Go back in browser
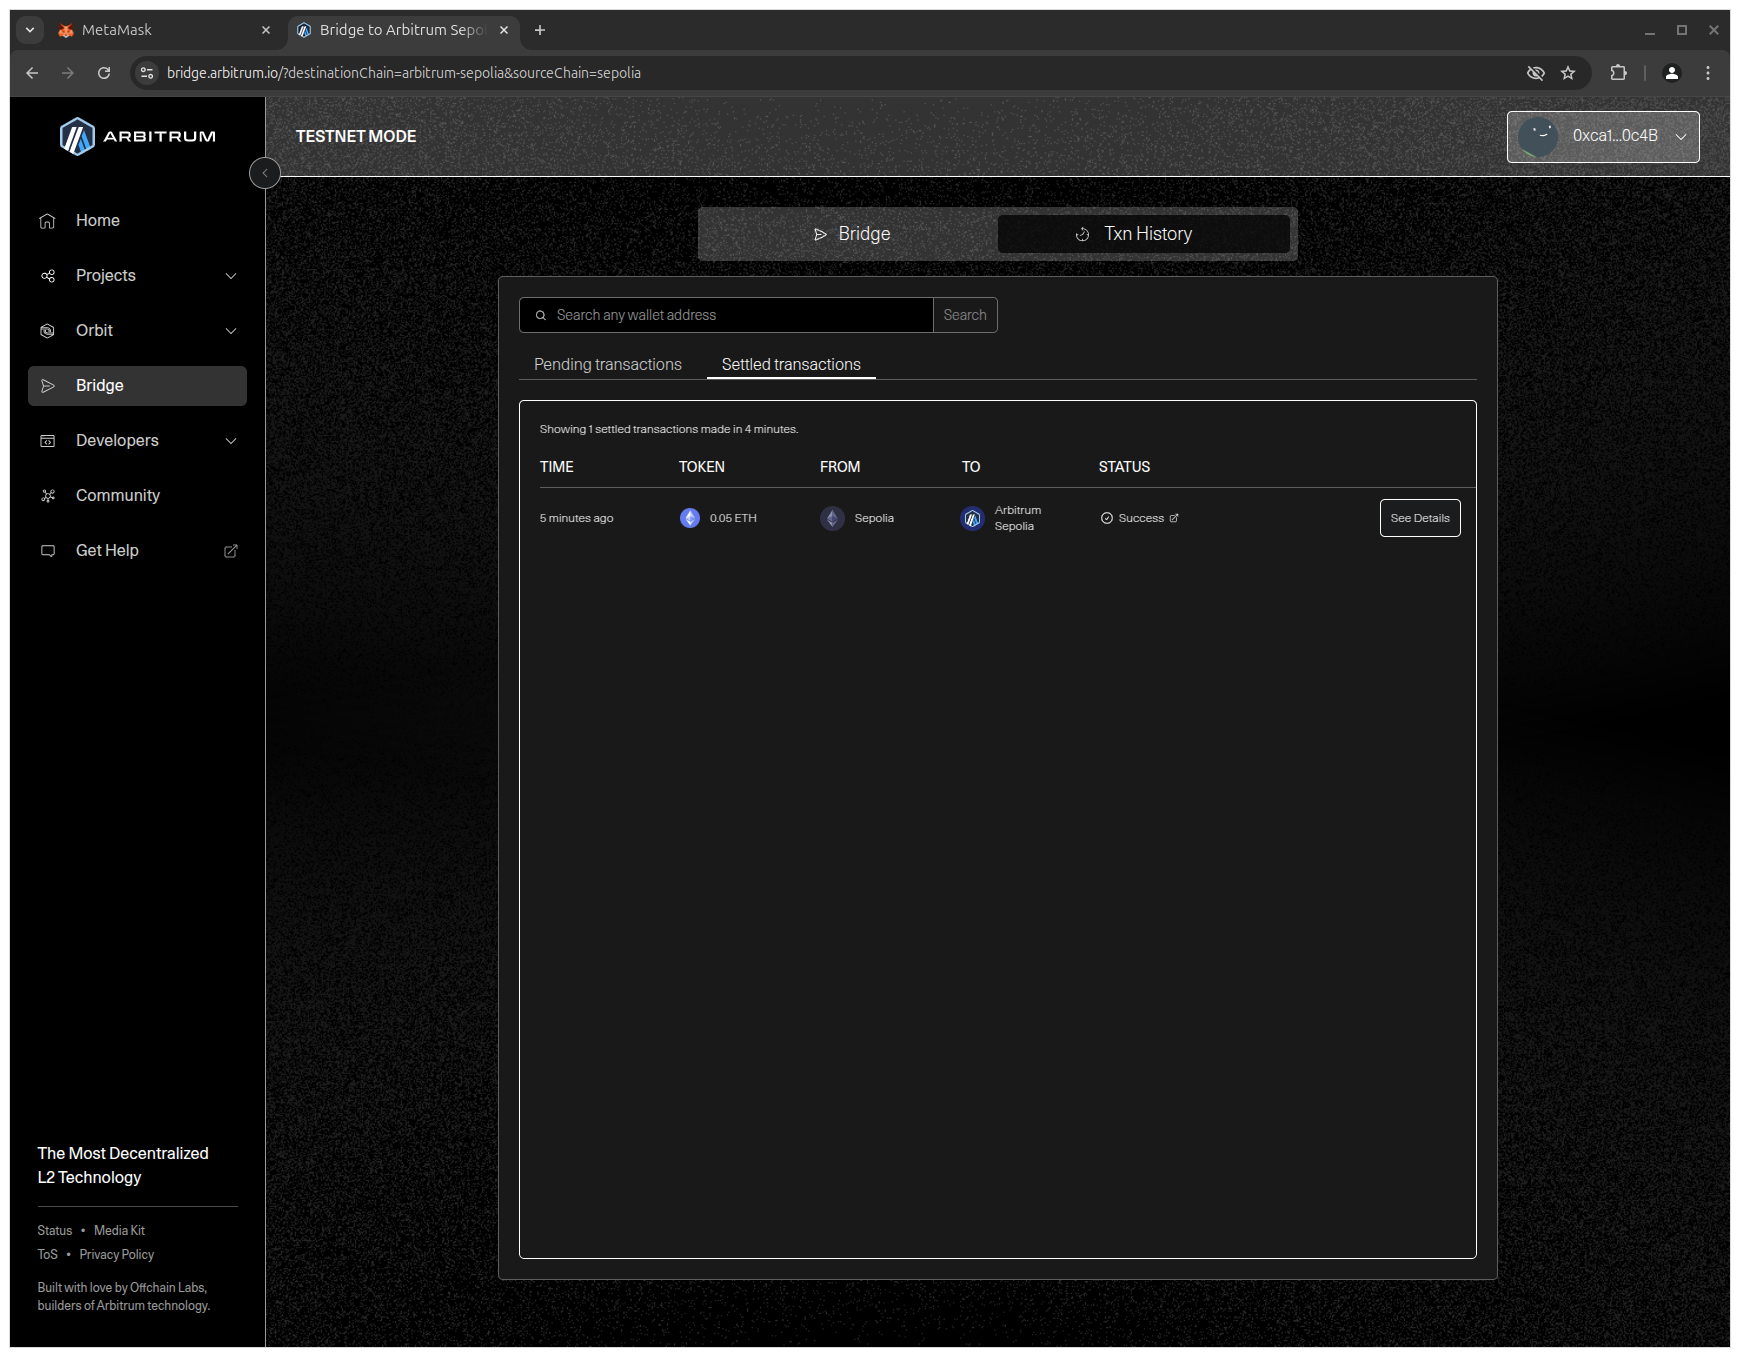 point(32,73)
